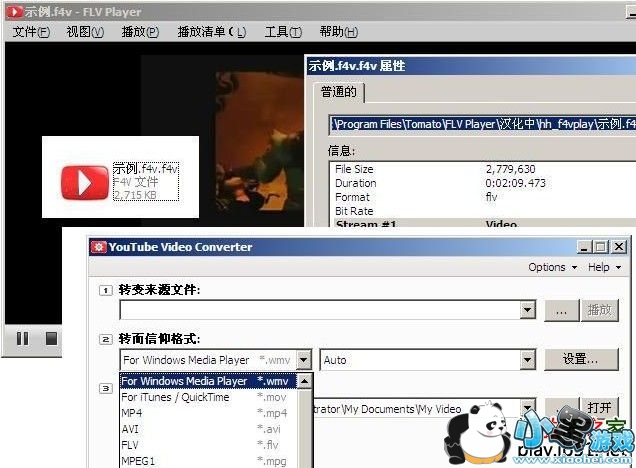This screenshot has width=636, height=468.
Task: Switch to the 普通的 tab in properties
Action: click(x=339, y=92)
